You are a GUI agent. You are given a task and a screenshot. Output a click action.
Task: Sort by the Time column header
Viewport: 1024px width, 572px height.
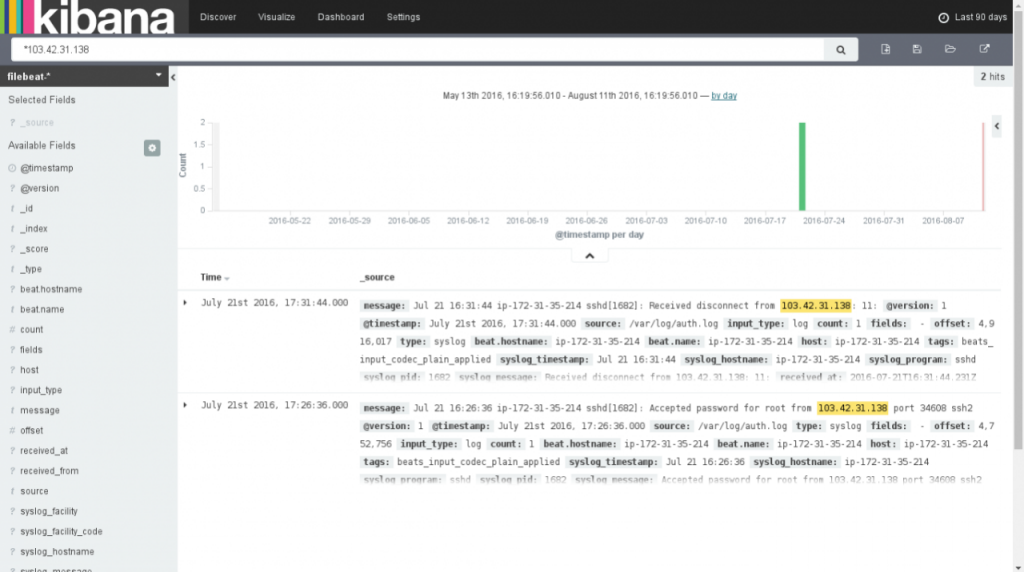coord(214,278)
